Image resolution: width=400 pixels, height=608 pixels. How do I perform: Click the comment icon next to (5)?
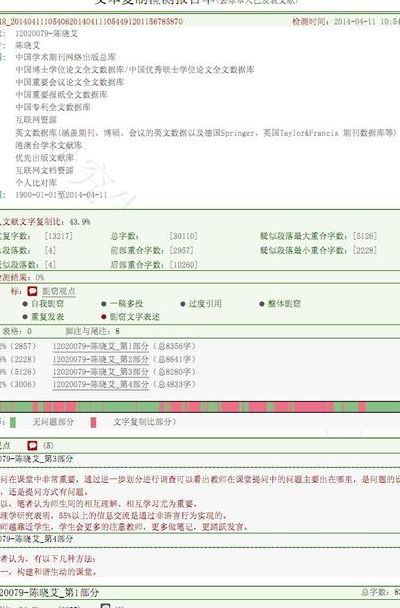click(32, 446)
